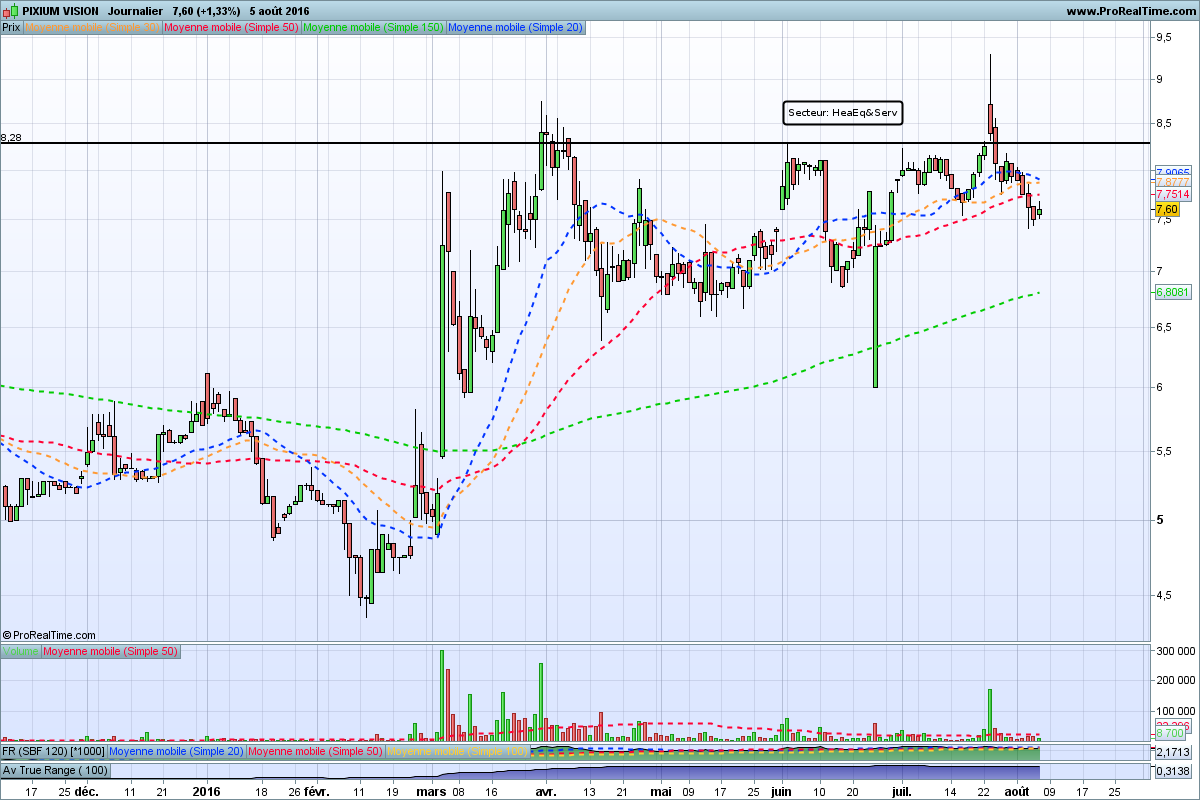Click the candlestick icon beside PIXIUM VISION

click(12, 11)
